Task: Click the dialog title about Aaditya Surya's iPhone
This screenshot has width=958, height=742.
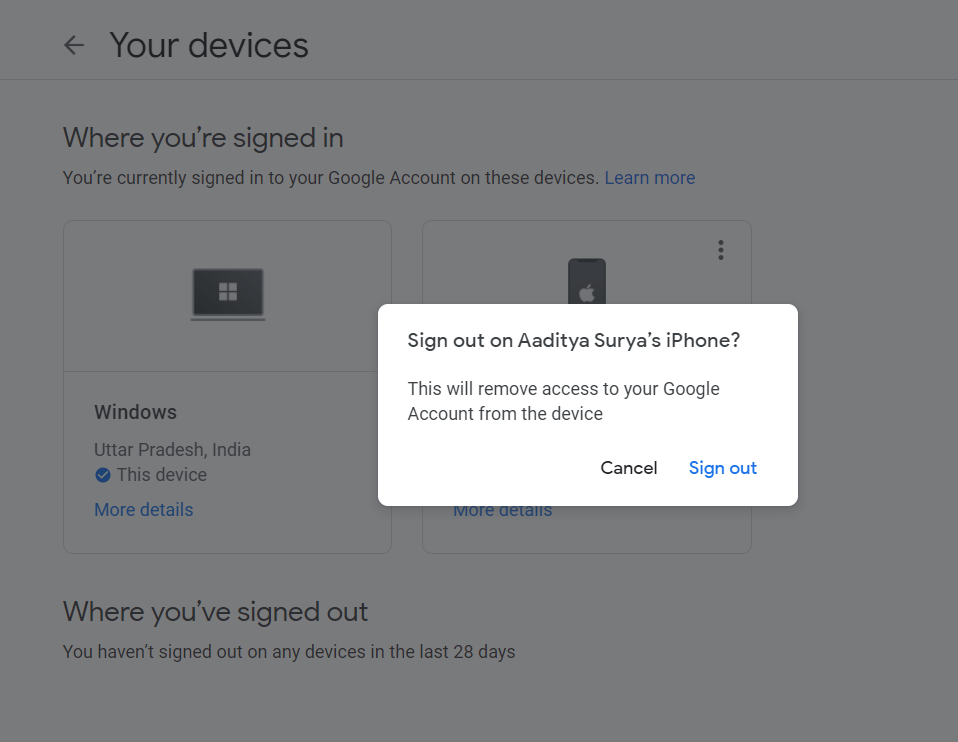Action: (574, 340)
